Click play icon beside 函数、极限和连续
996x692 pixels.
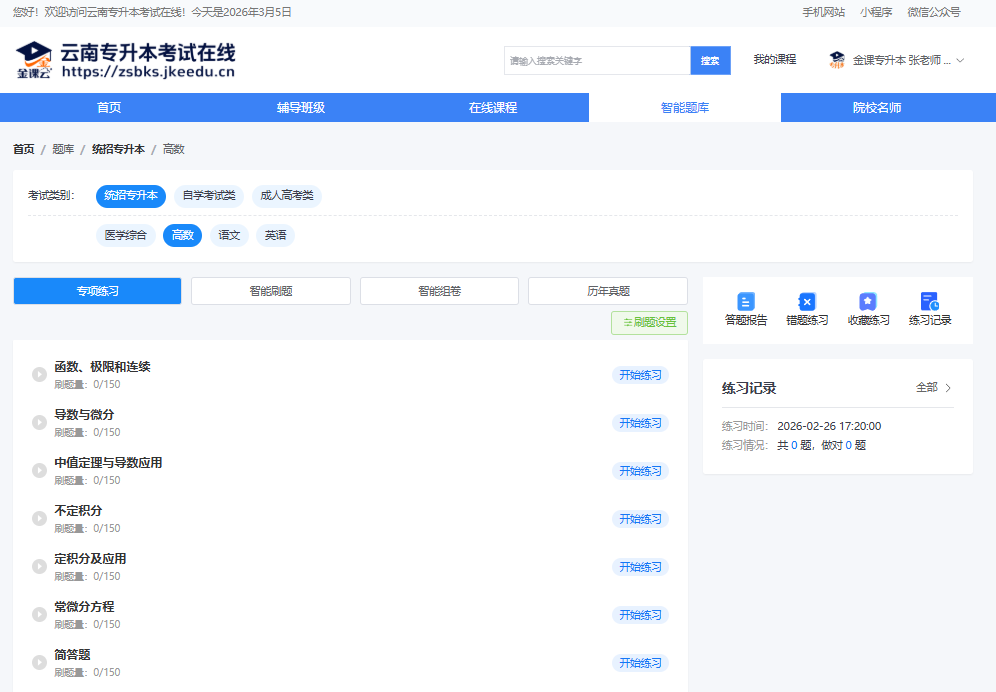tap(39, 374)
